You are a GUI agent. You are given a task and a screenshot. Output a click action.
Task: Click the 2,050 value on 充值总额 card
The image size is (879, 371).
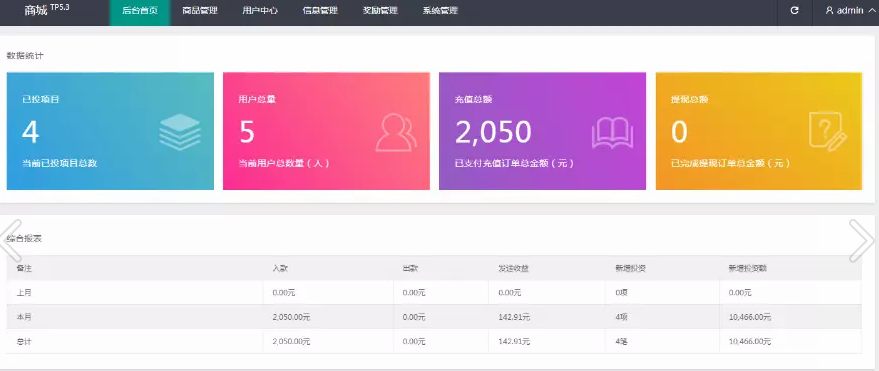pyautogui.click(x=493, y=132)
